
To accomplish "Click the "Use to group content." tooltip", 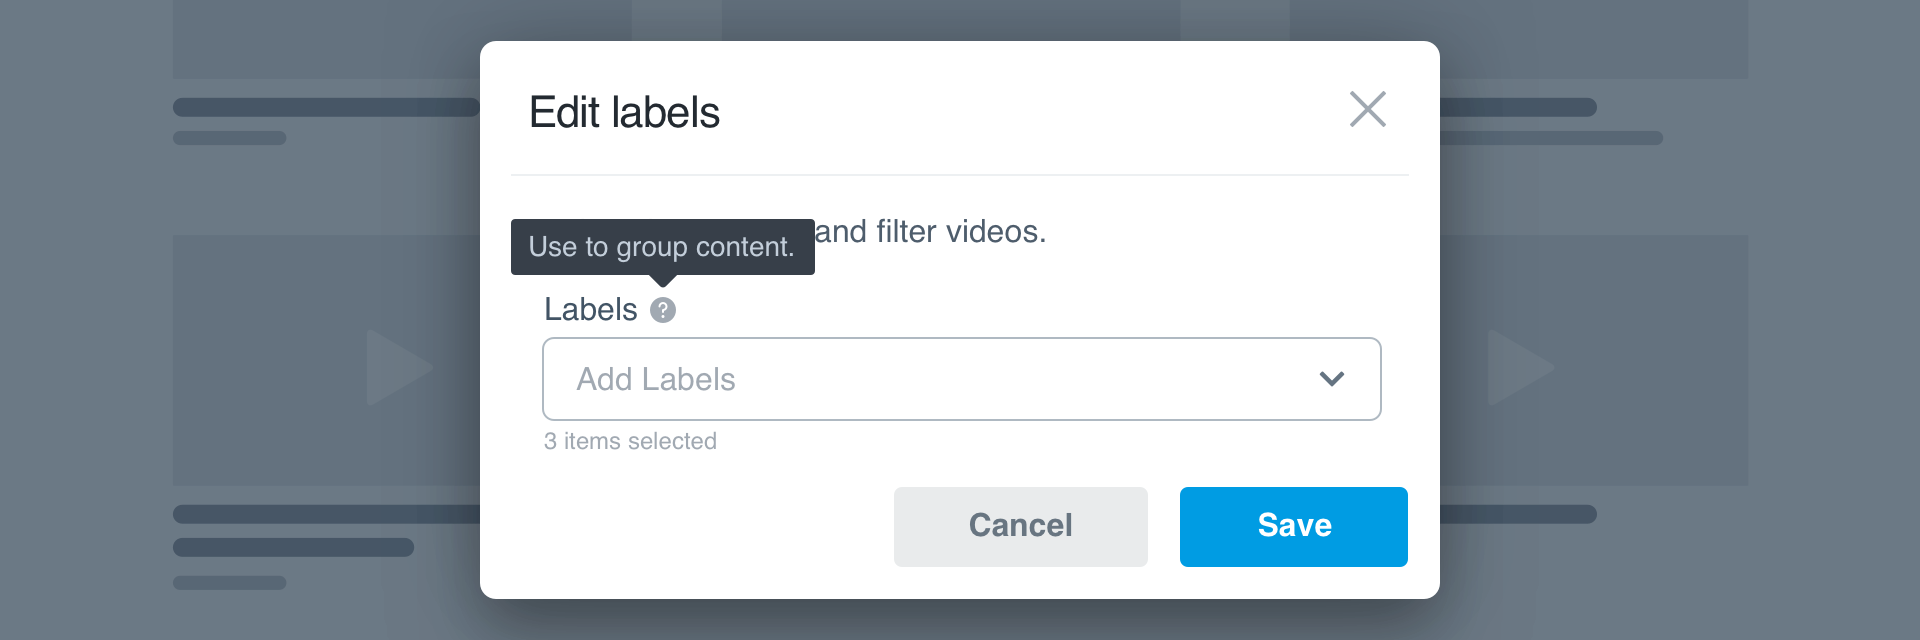I will click(x=662, y=247).
